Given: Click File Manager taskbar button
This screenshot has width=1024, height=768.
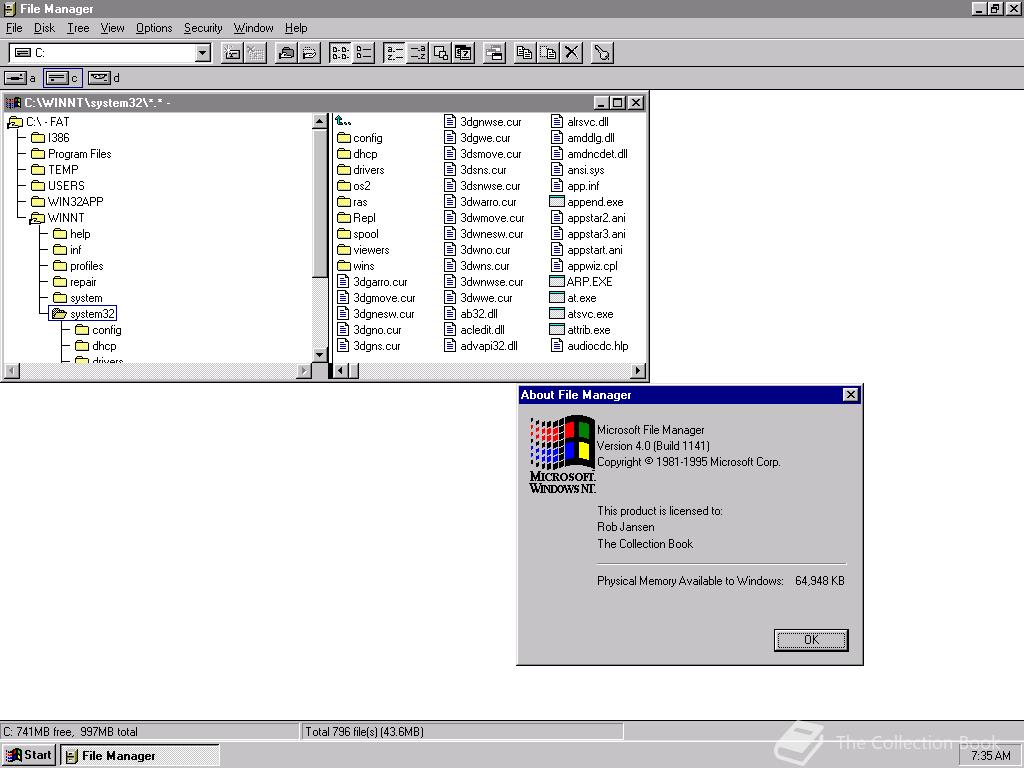Looking at the screenshot, I should point(140,756).
